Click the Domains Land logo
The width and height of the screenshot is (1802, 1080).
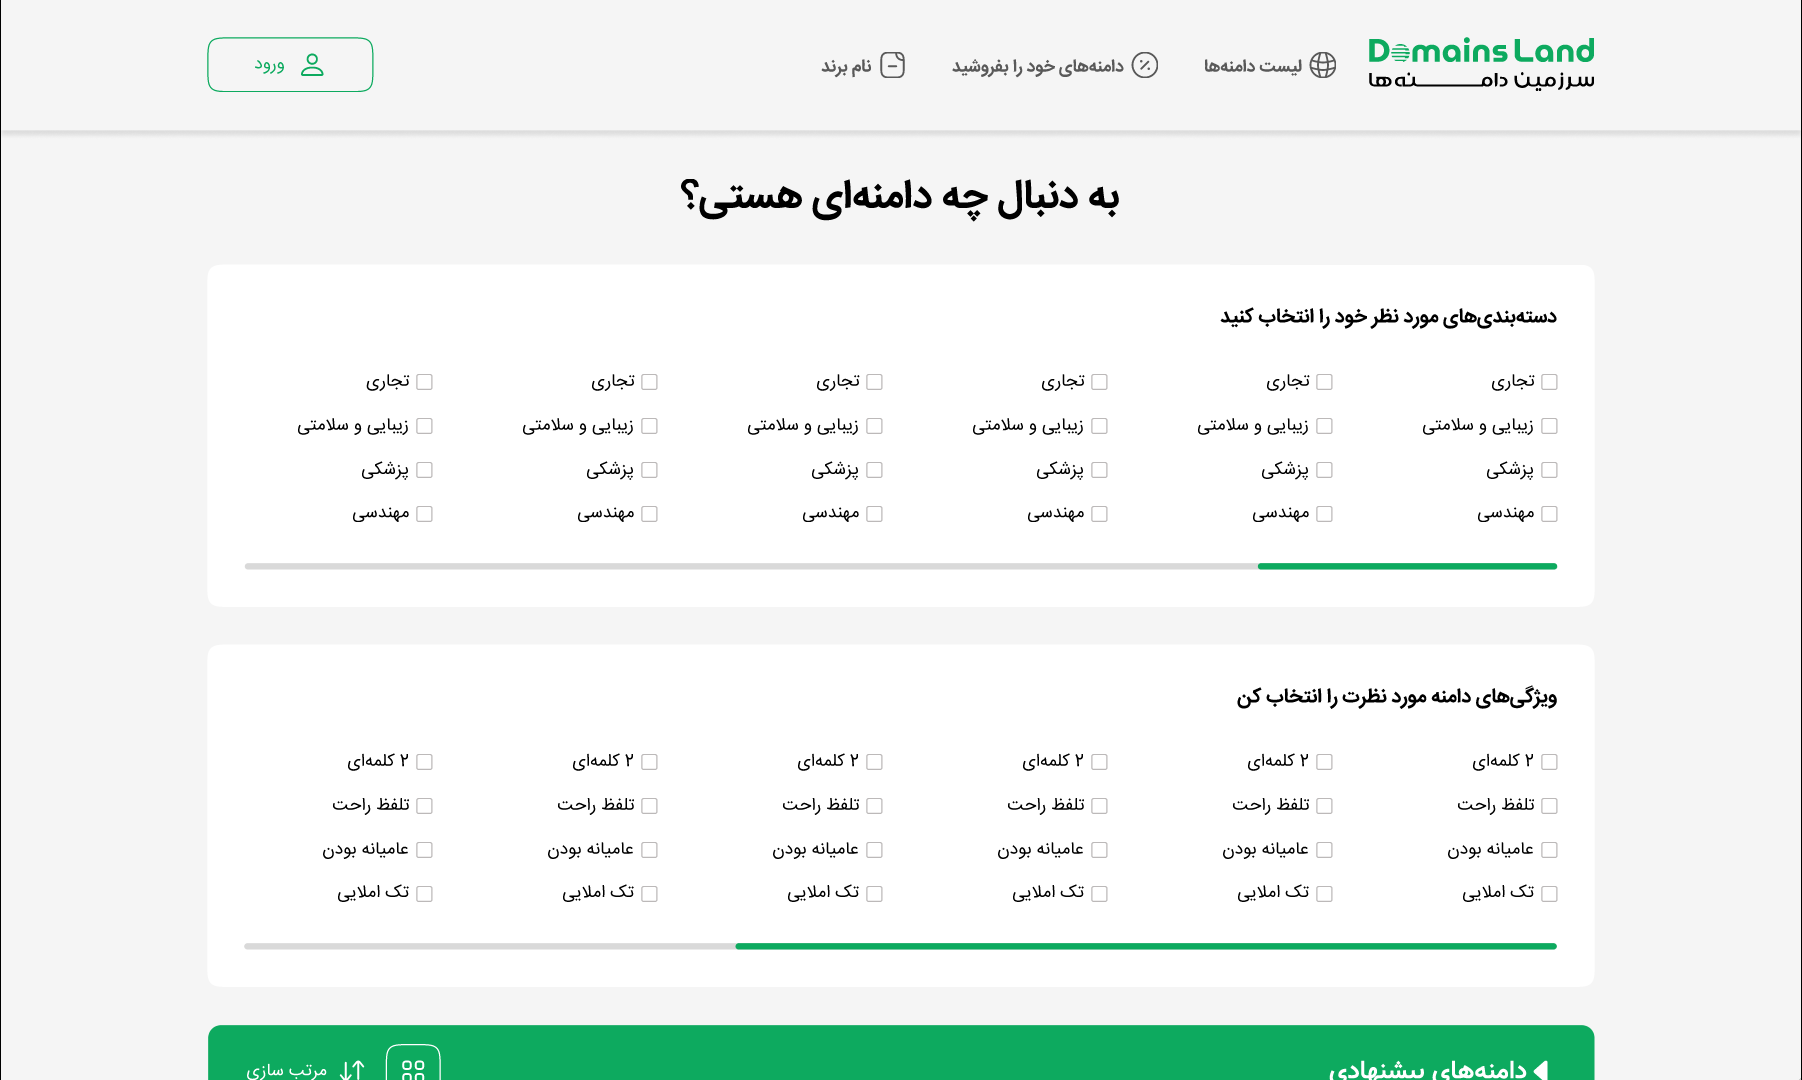coord(1481,64)
